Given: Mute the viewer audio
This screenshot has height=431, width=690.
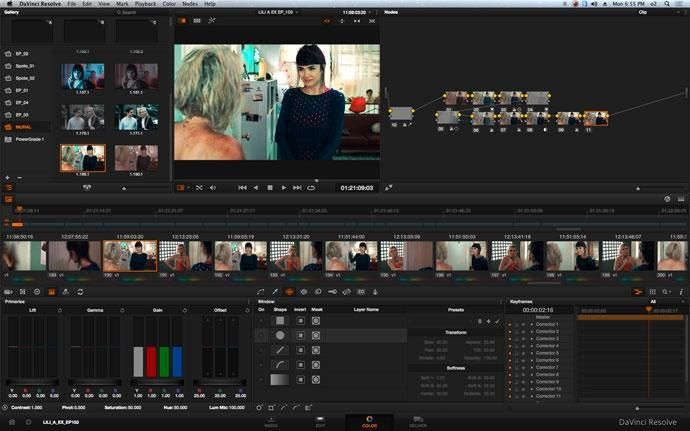Looking at the screenshot, I should 213,188.
